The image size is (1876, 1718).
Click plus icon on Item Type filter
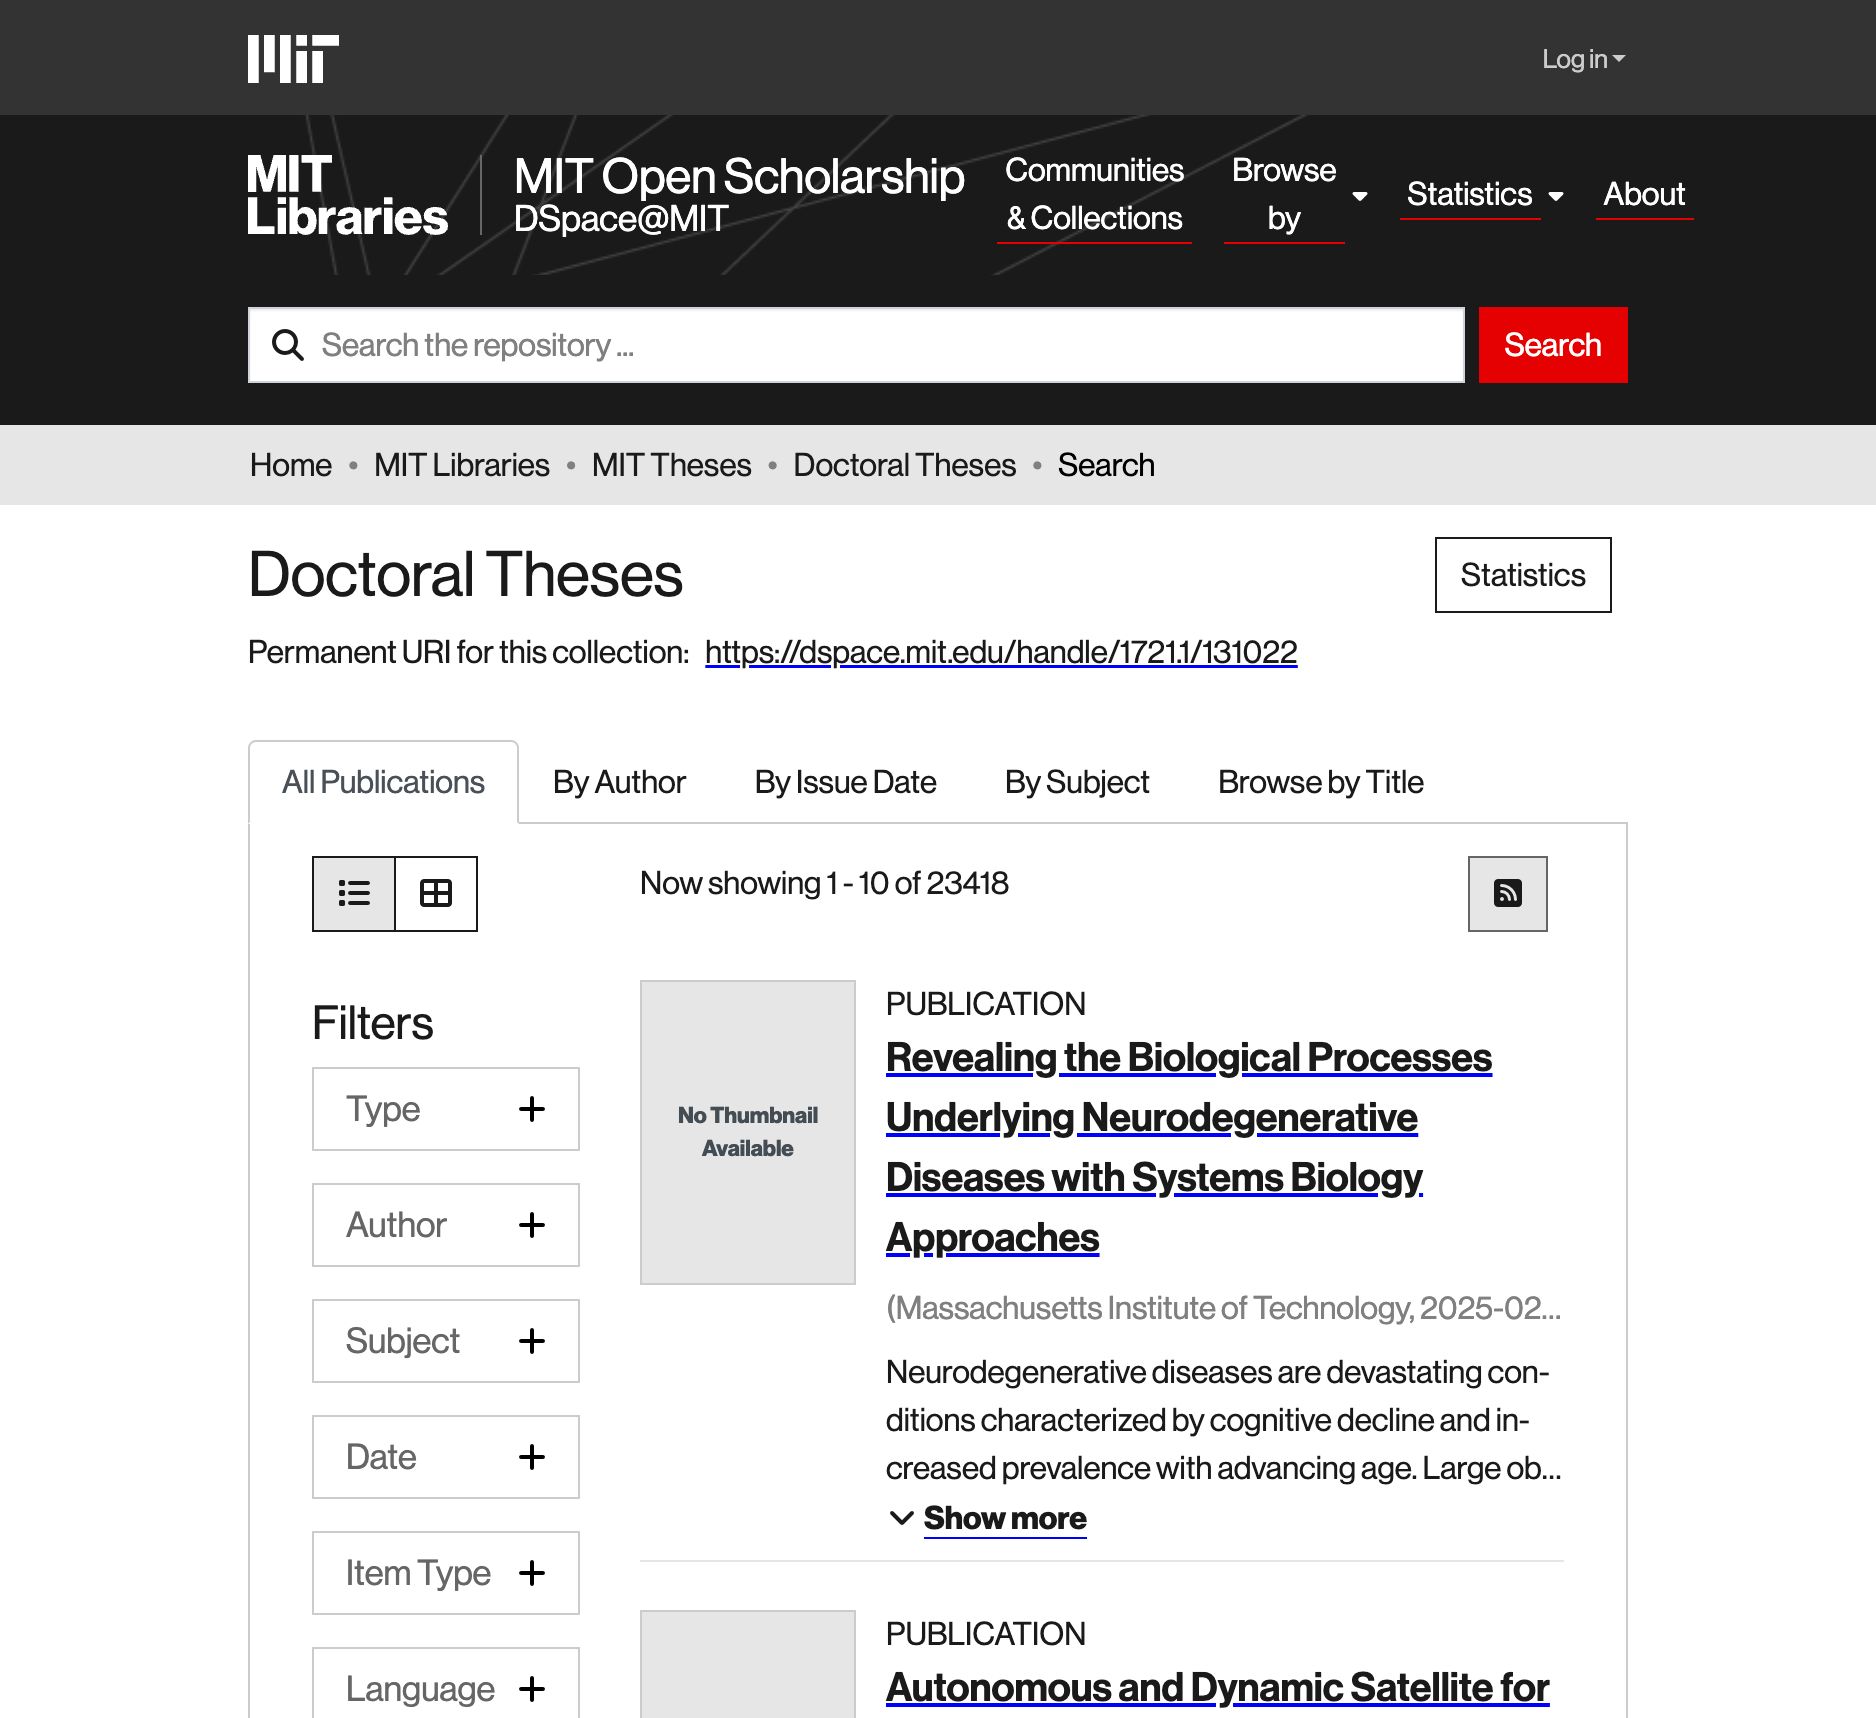[x=532, y=1572]
